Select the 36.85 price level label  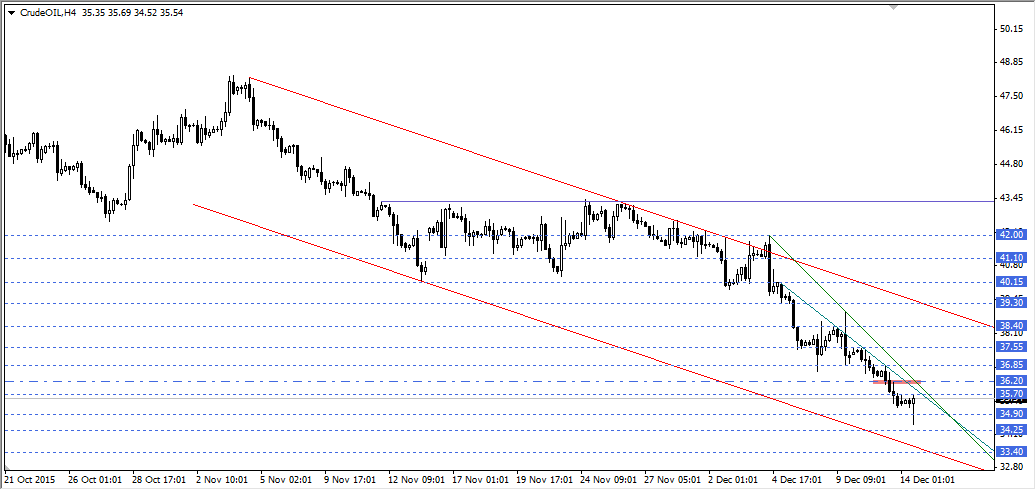click(1011, 365)
